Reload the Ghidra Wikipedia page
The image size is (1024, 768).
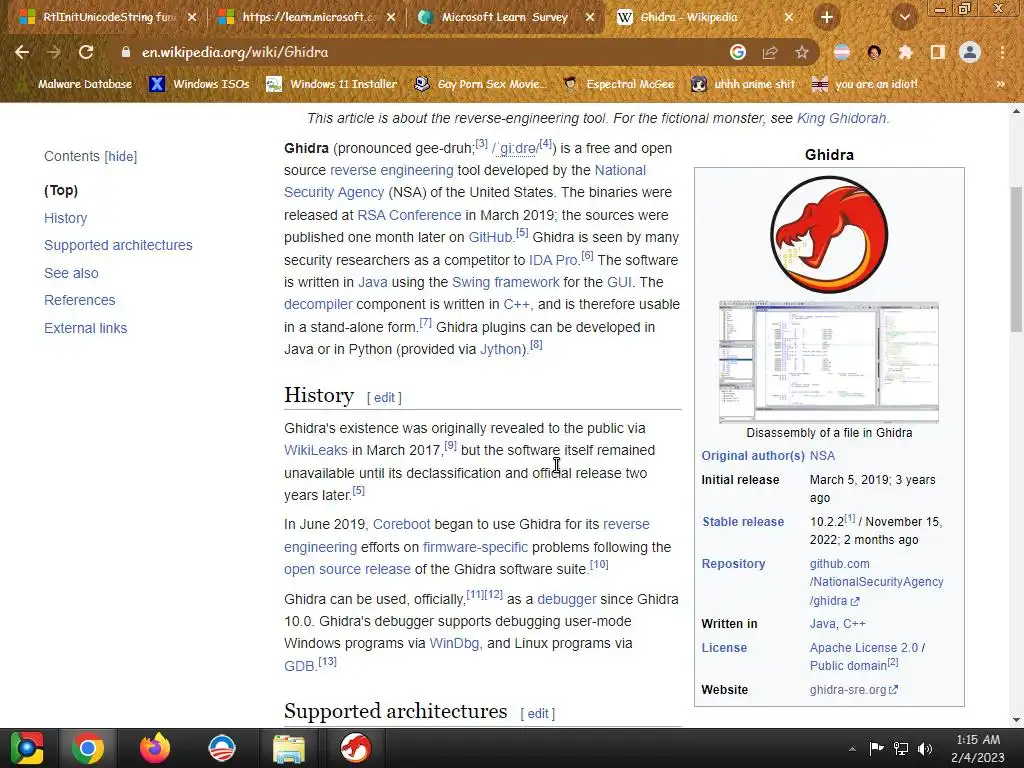click(86, 52)
